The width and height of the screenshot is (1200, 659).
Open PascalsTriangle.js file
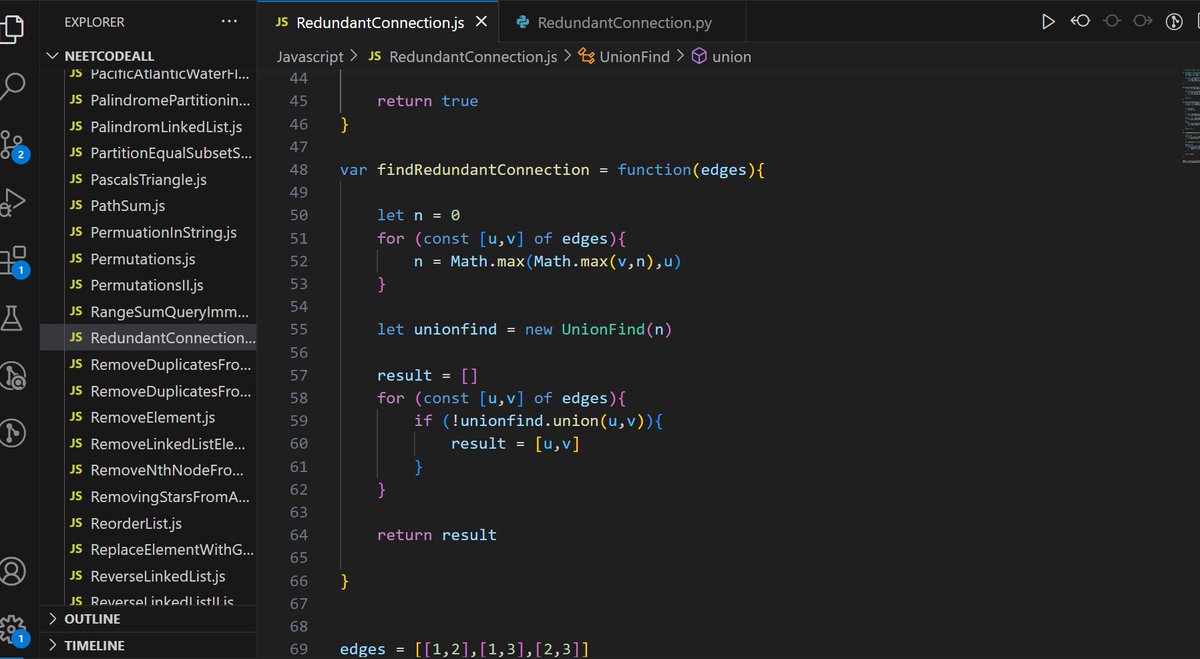tap(148, 180)
